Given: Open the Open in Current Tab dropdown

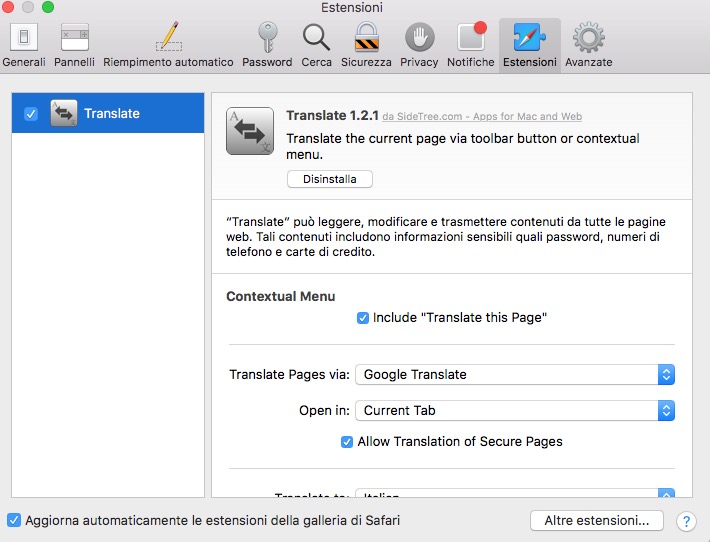Looking at the screenshot, I should 515,411.
